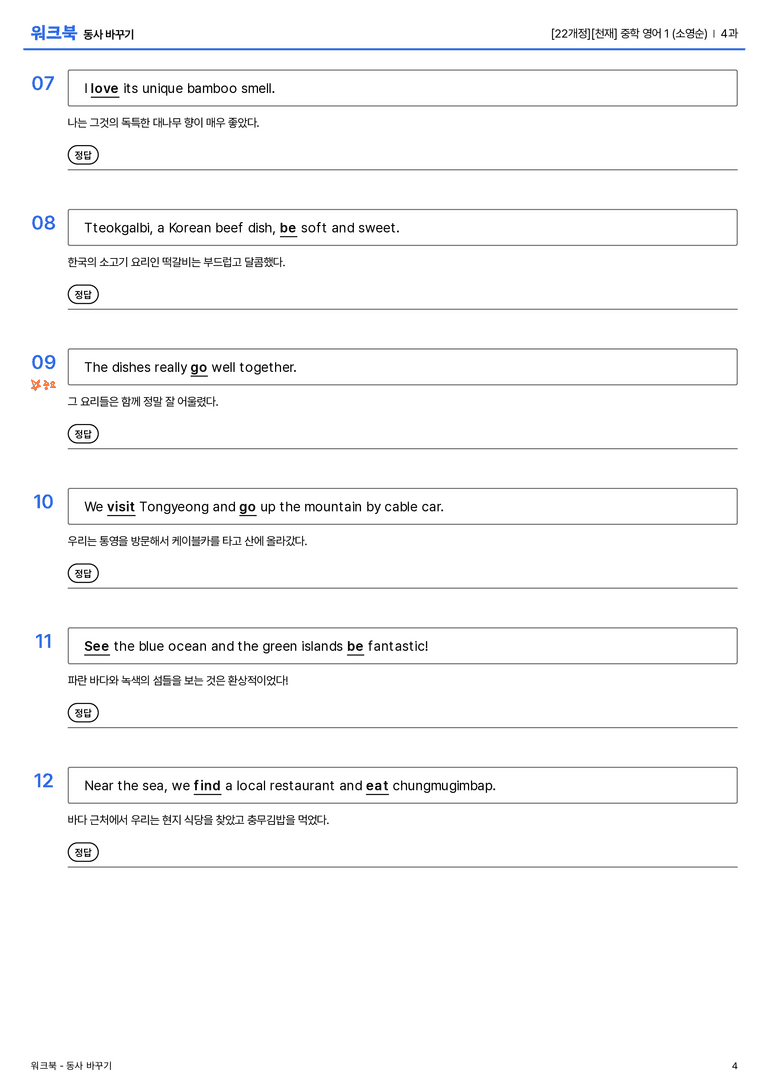Click question number 10
The height and width of the screenshot is (1087, 768).
(x=43, y=501)
